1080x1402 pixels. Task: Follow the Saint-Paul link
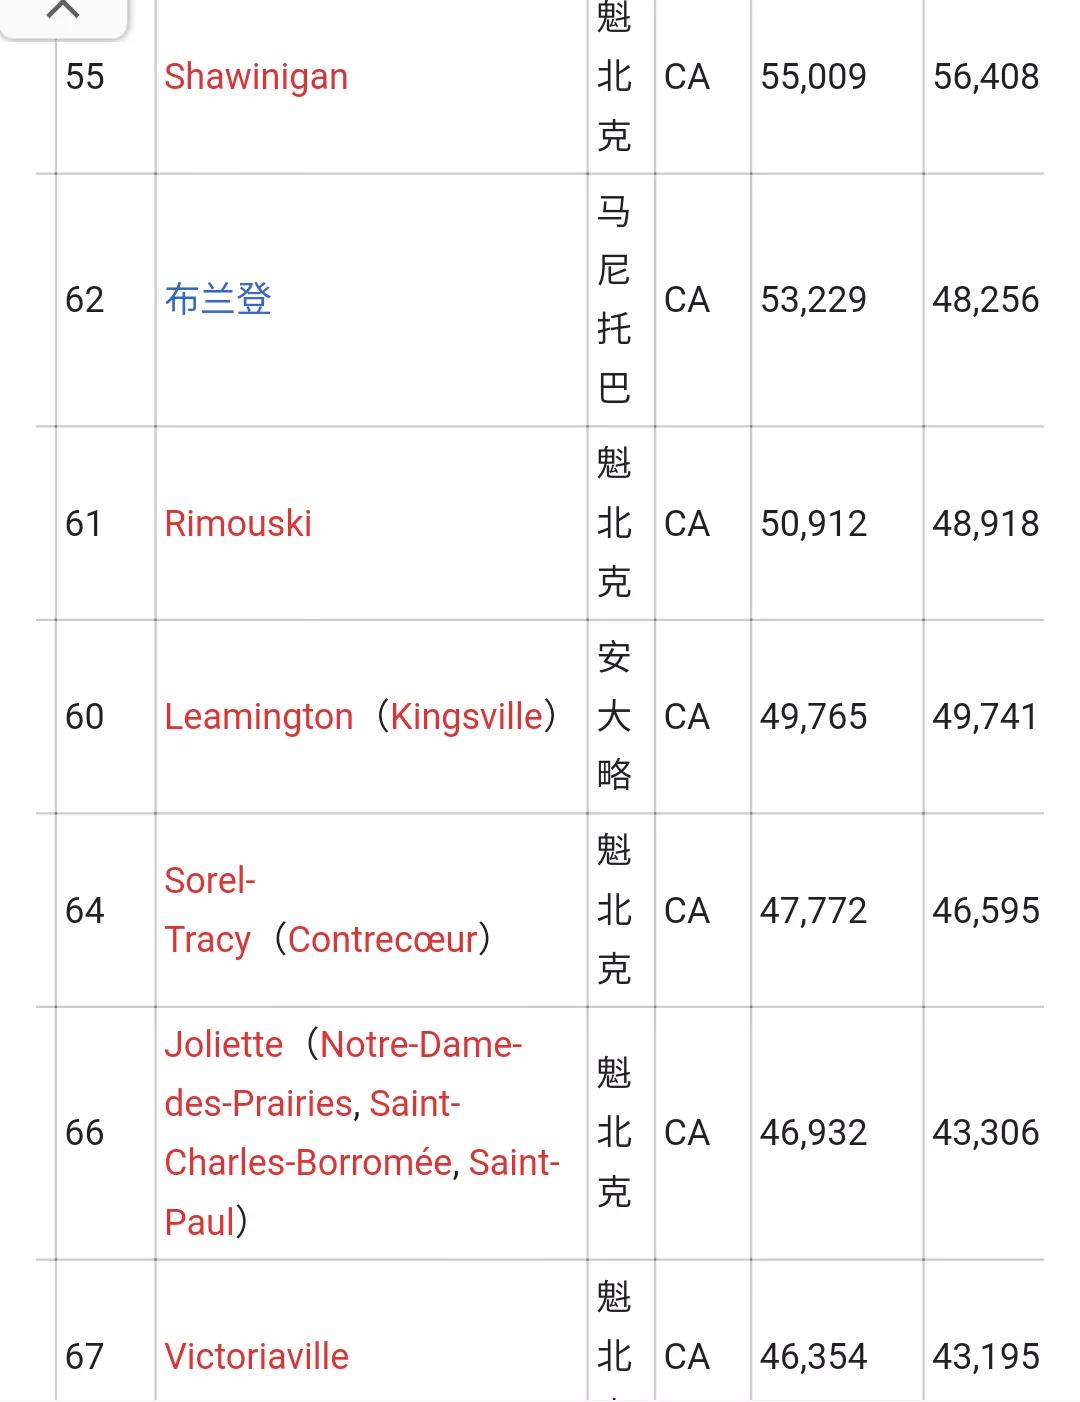coord(362,1192)
